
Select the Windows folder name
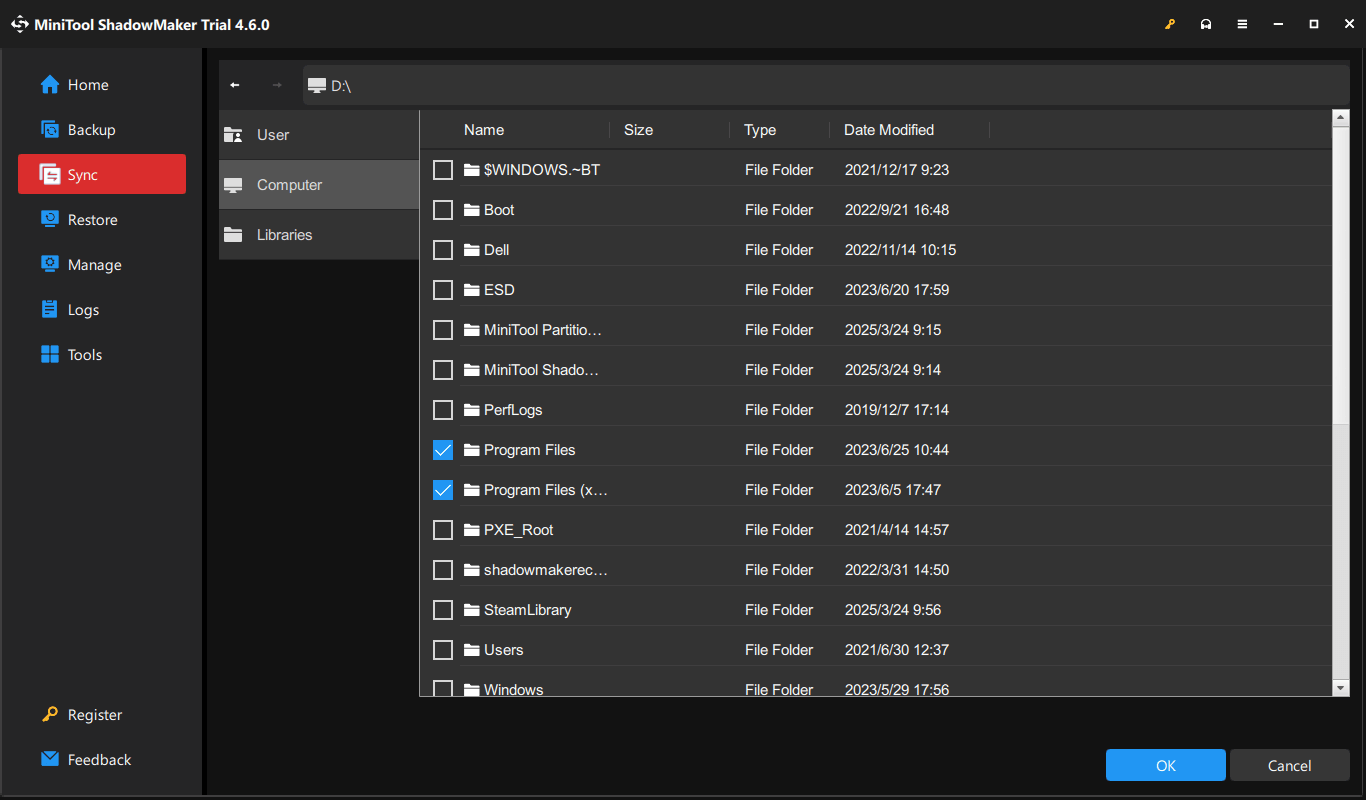(x=514, y=689)
